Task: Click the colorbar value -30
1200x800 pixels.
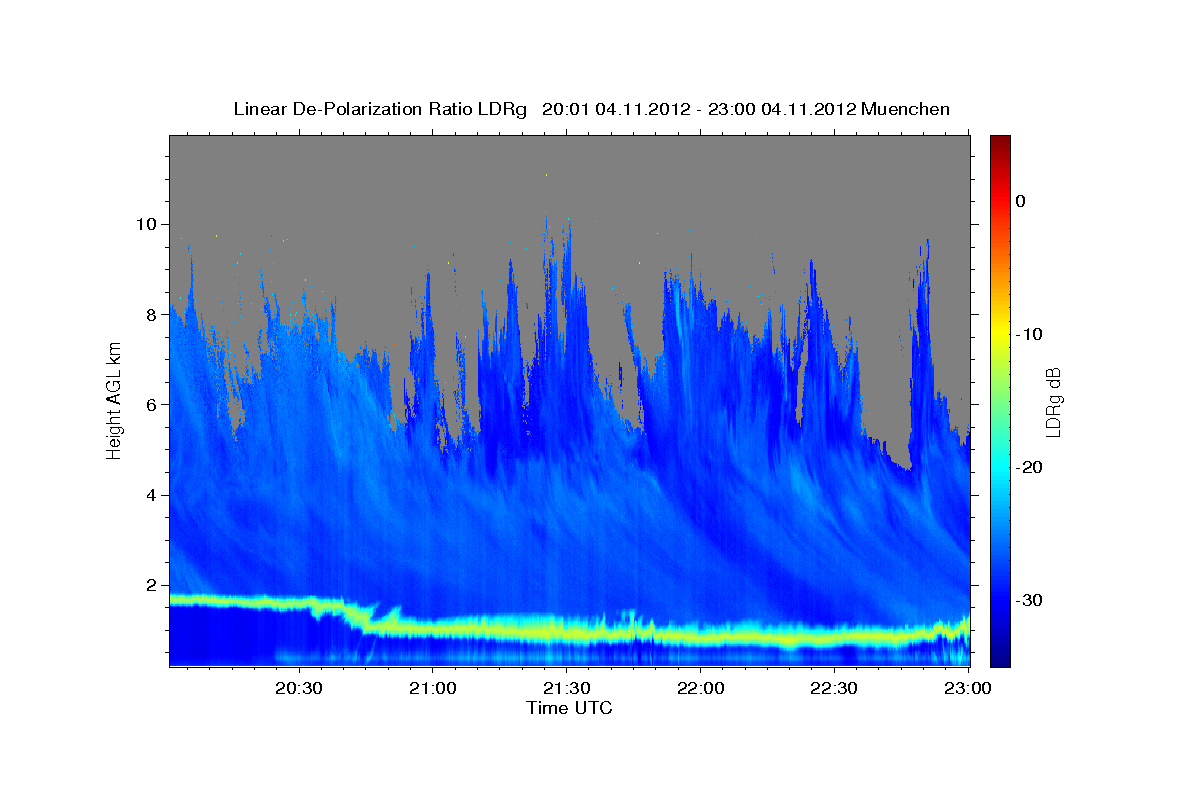Action: [1030, 600]
